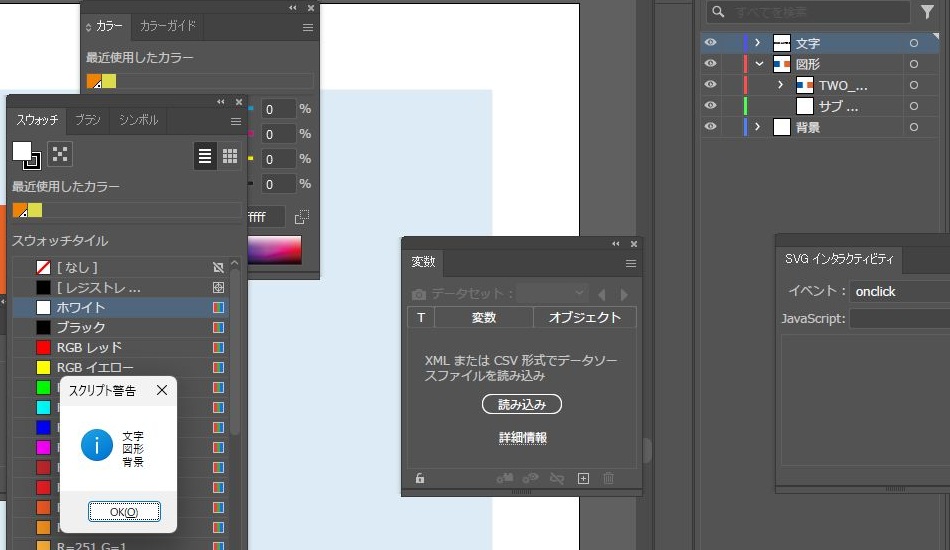The width and height of the screenshot is (950, 550).
Task: Click the 読み込み import button
Action: pos(522,404)
